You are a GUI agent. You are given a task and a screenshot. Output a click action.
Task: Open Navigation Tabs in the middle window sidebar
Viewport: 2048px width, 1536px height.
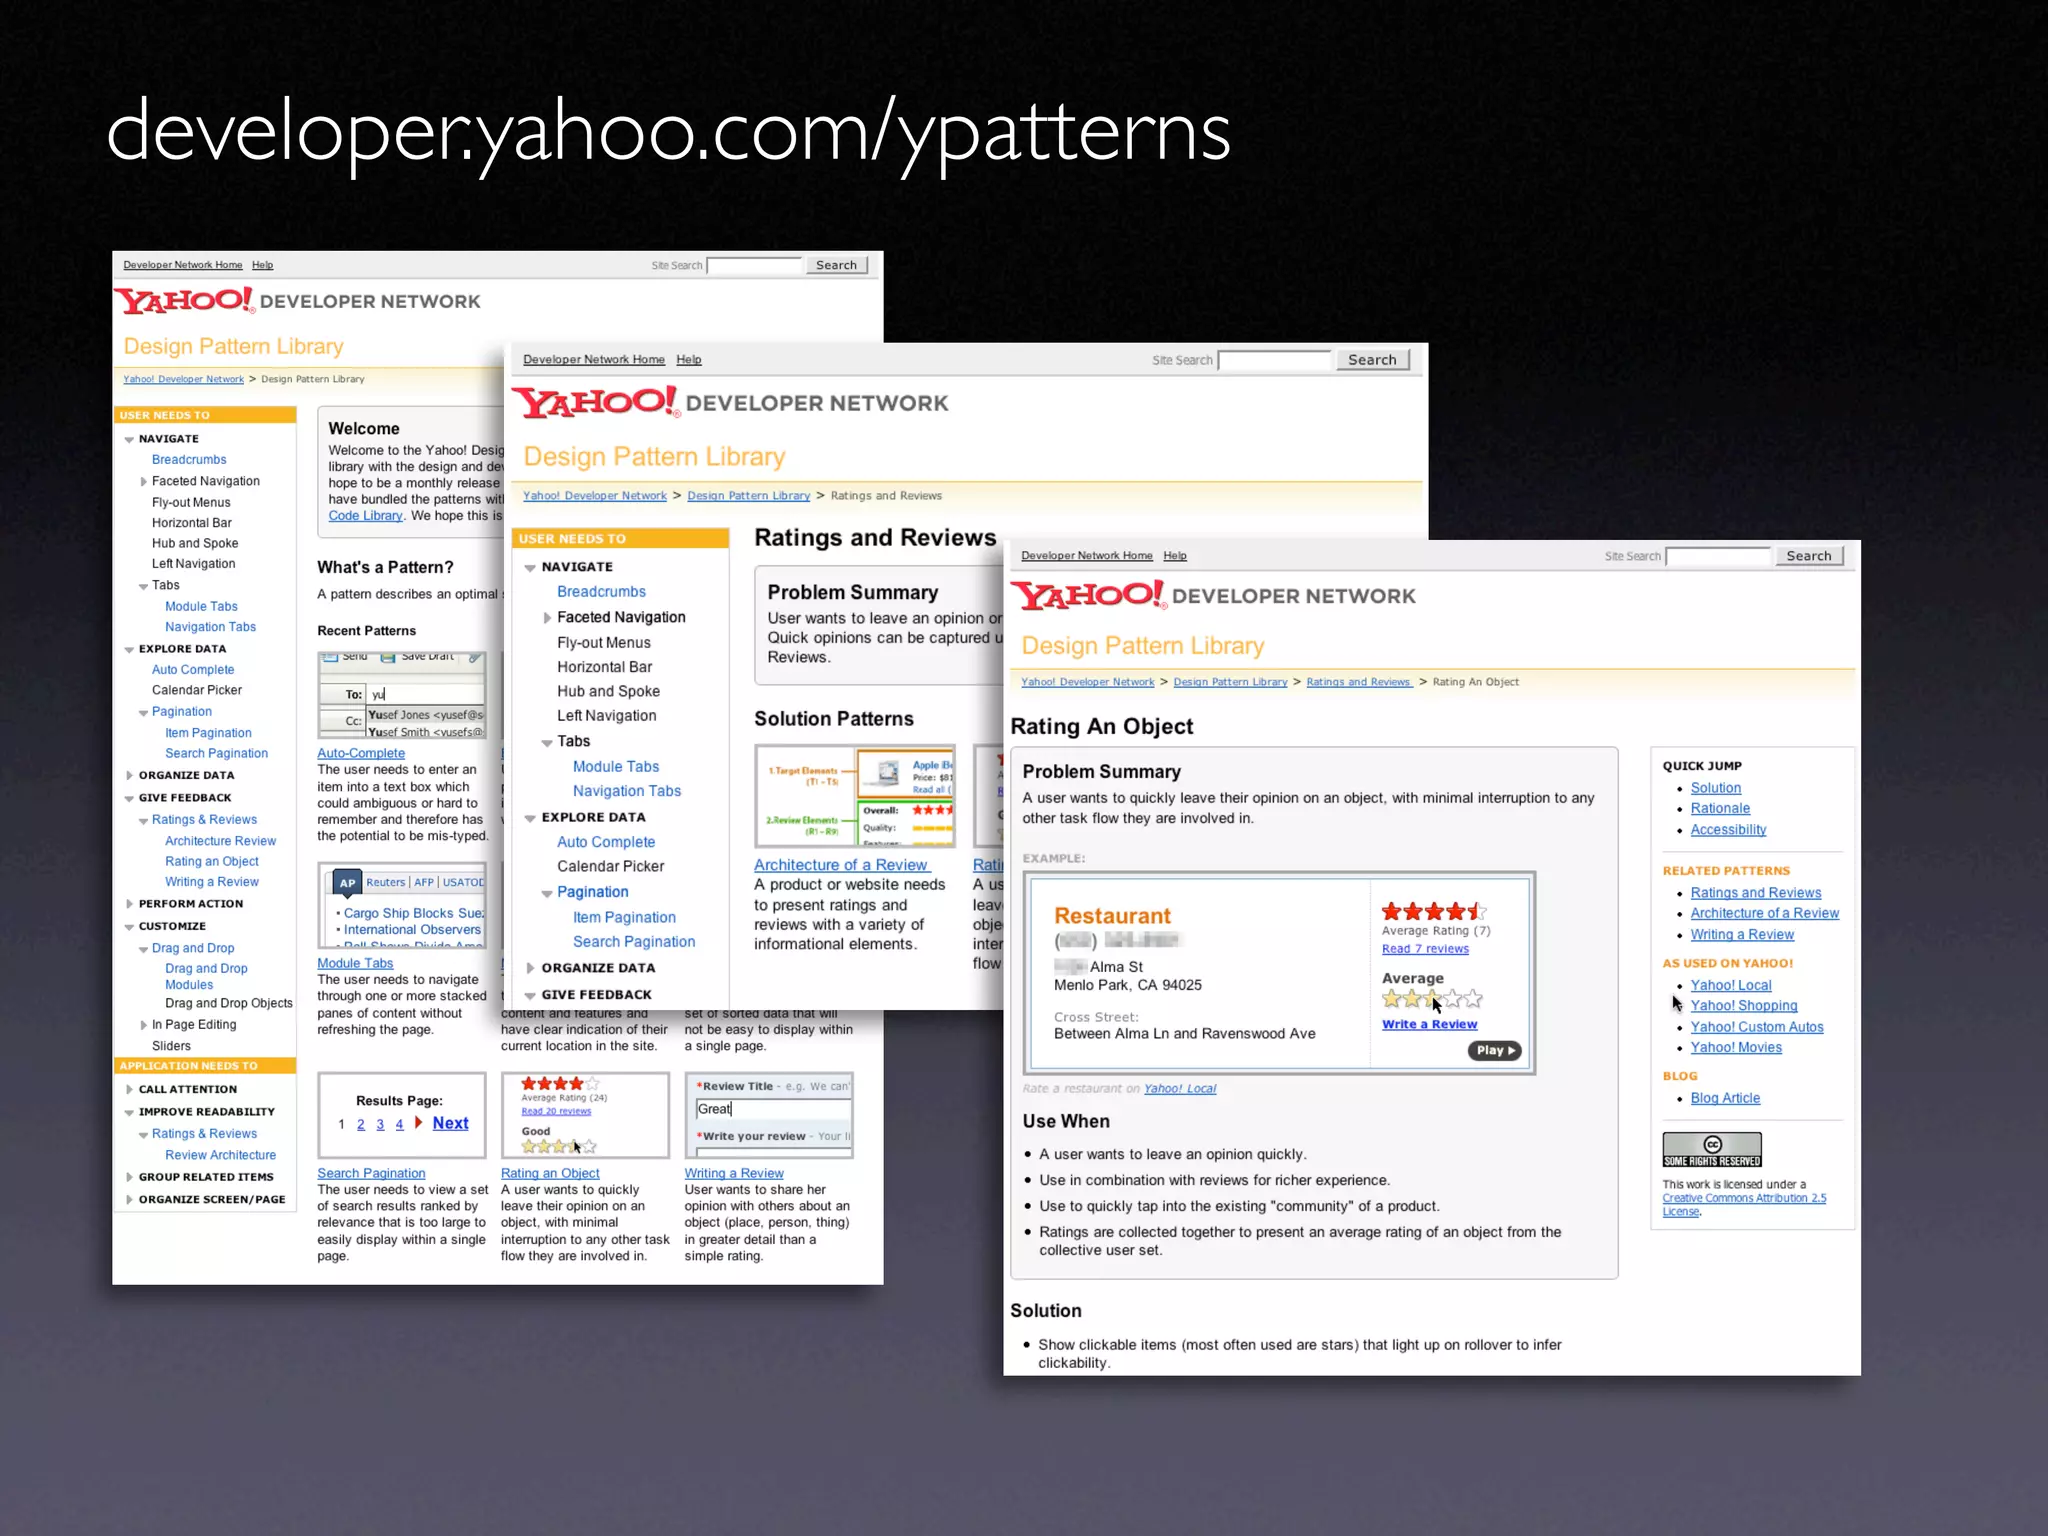[x=627, y=791]
